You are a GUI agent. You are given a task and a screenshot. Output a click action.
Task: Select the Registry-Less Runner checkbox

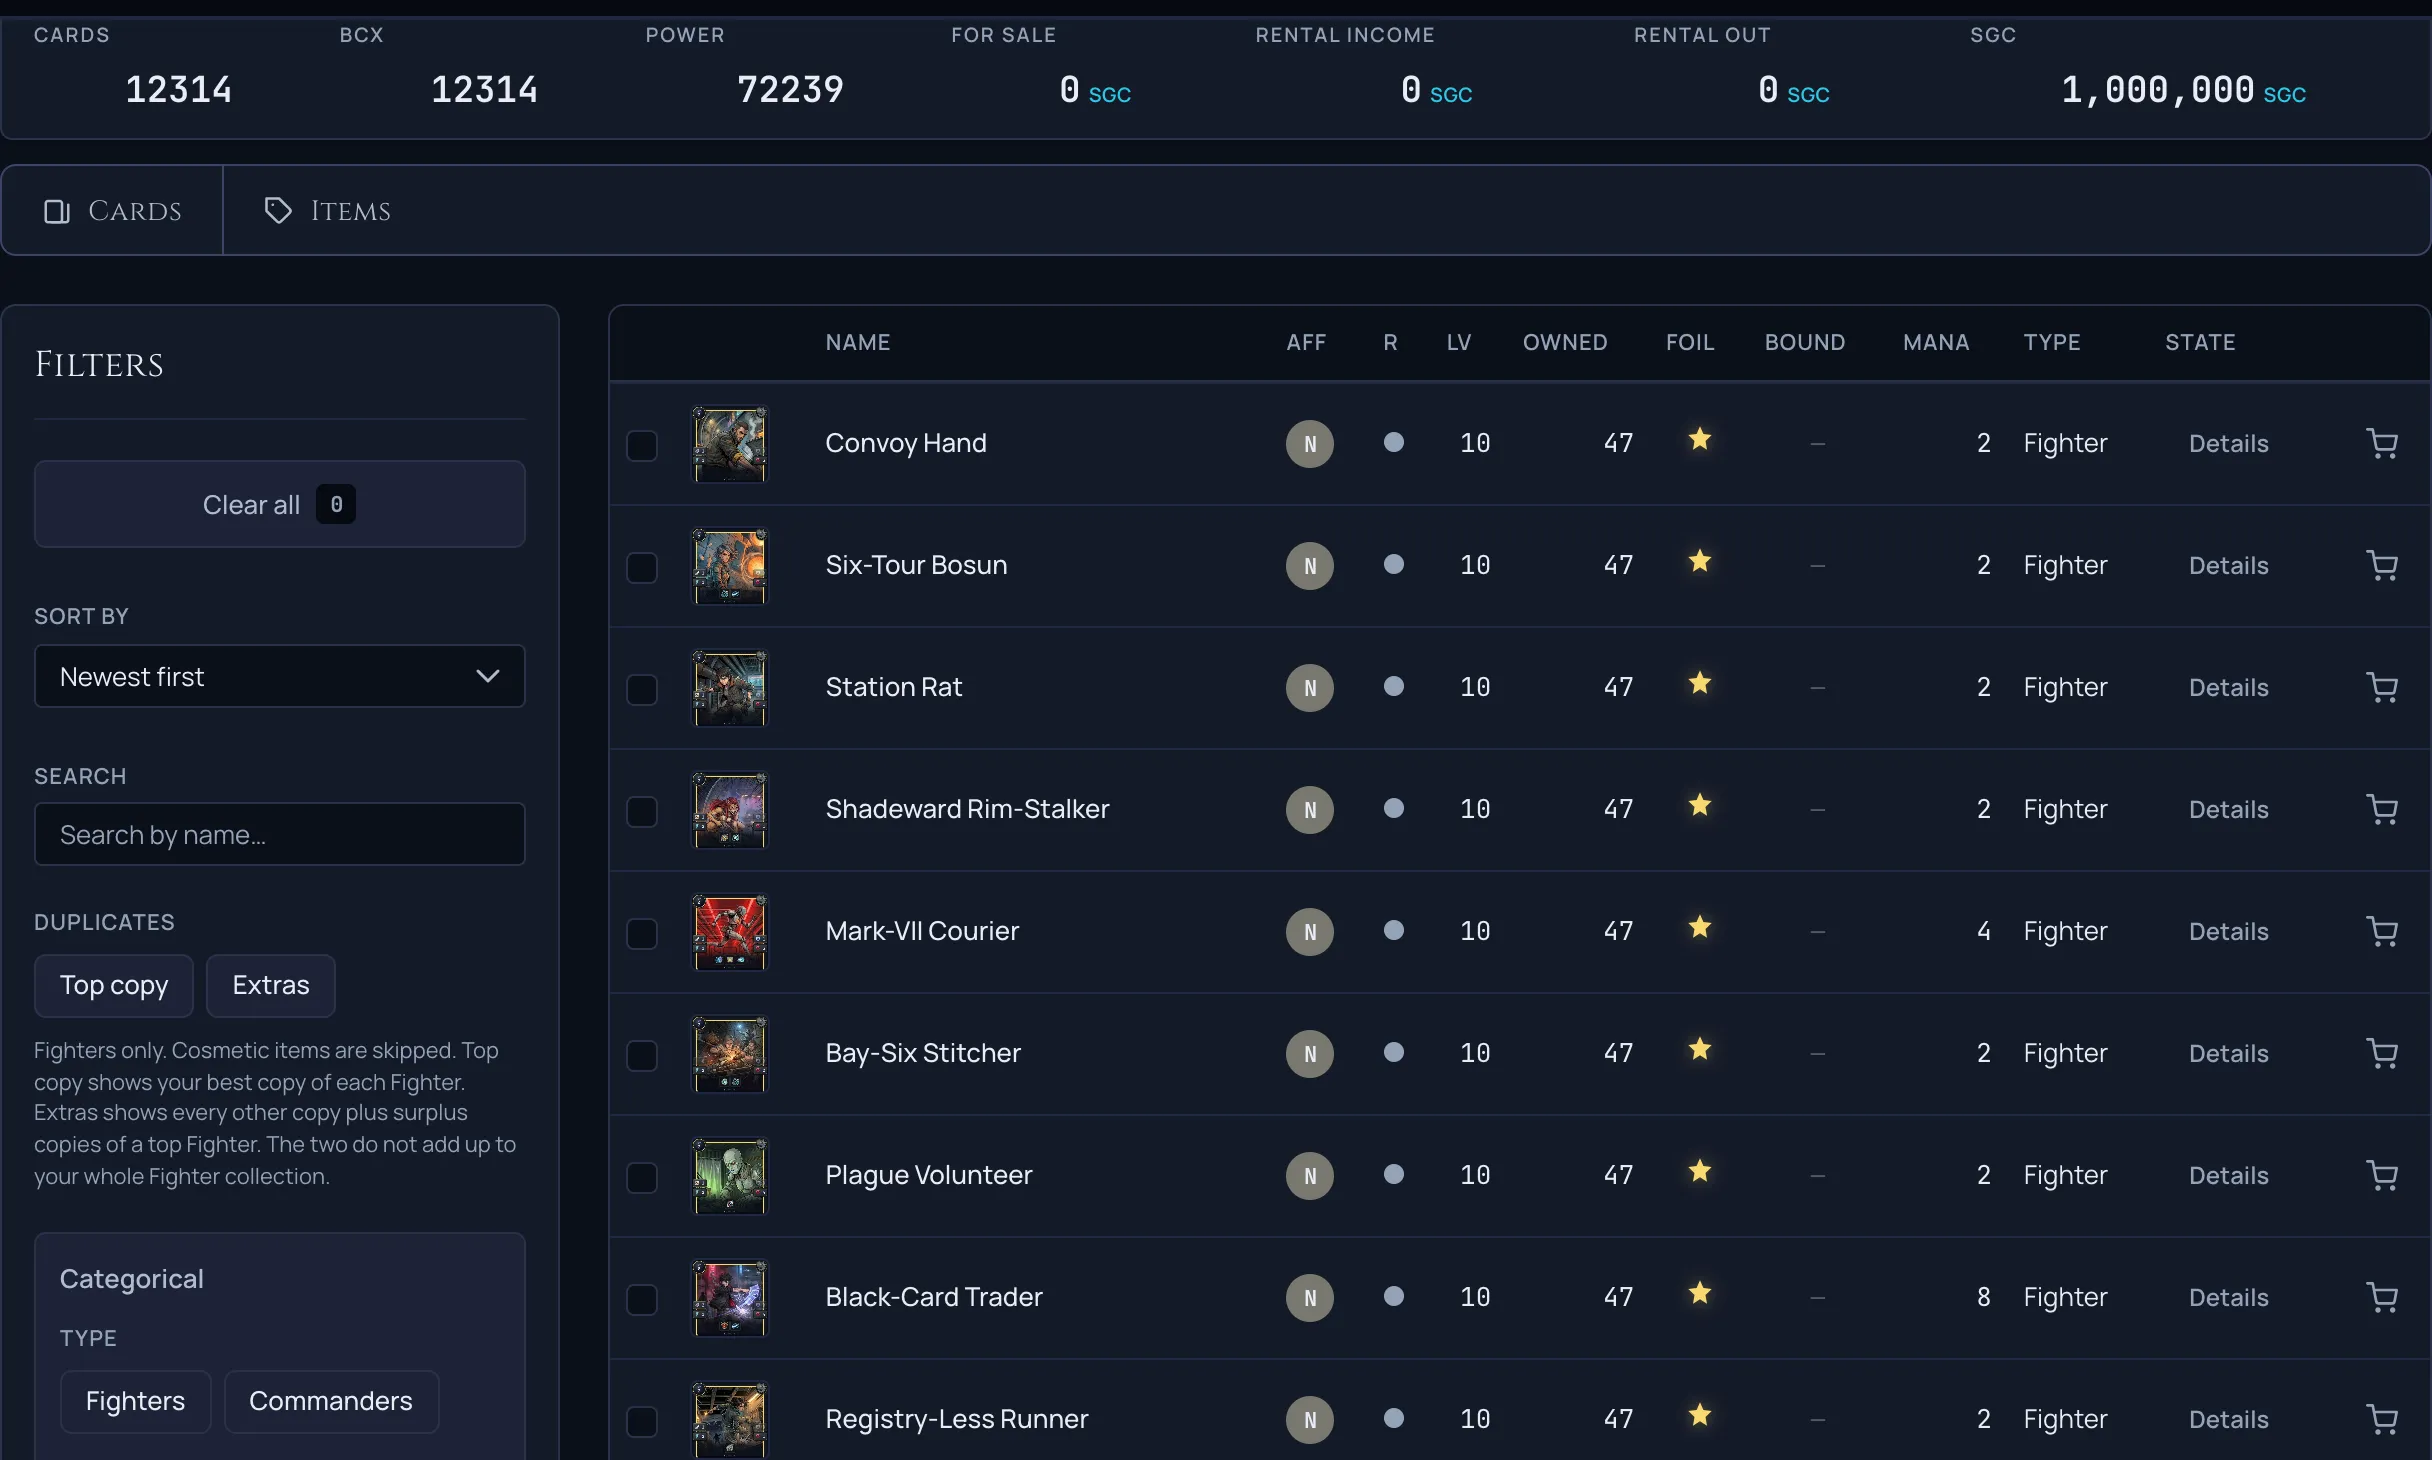click(x=642, y=1421)
